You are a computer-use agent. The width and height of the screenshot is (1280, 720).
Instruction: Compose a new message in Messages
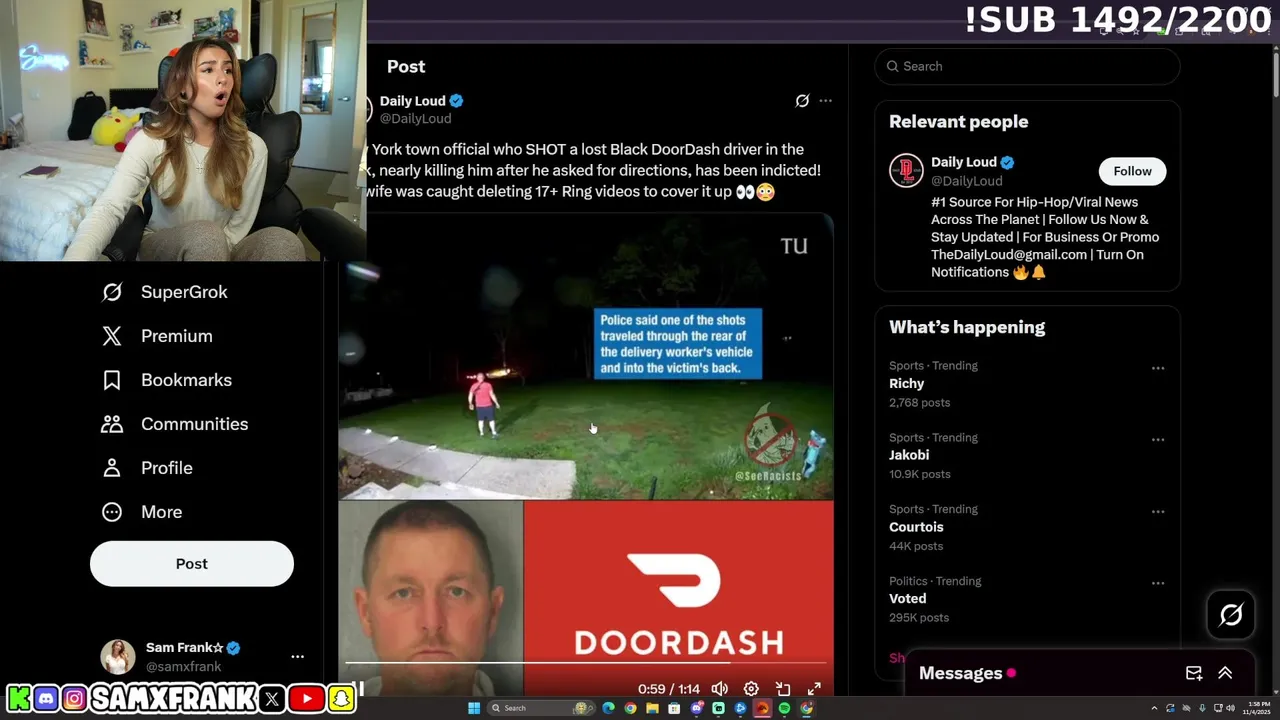(1193, 673)
